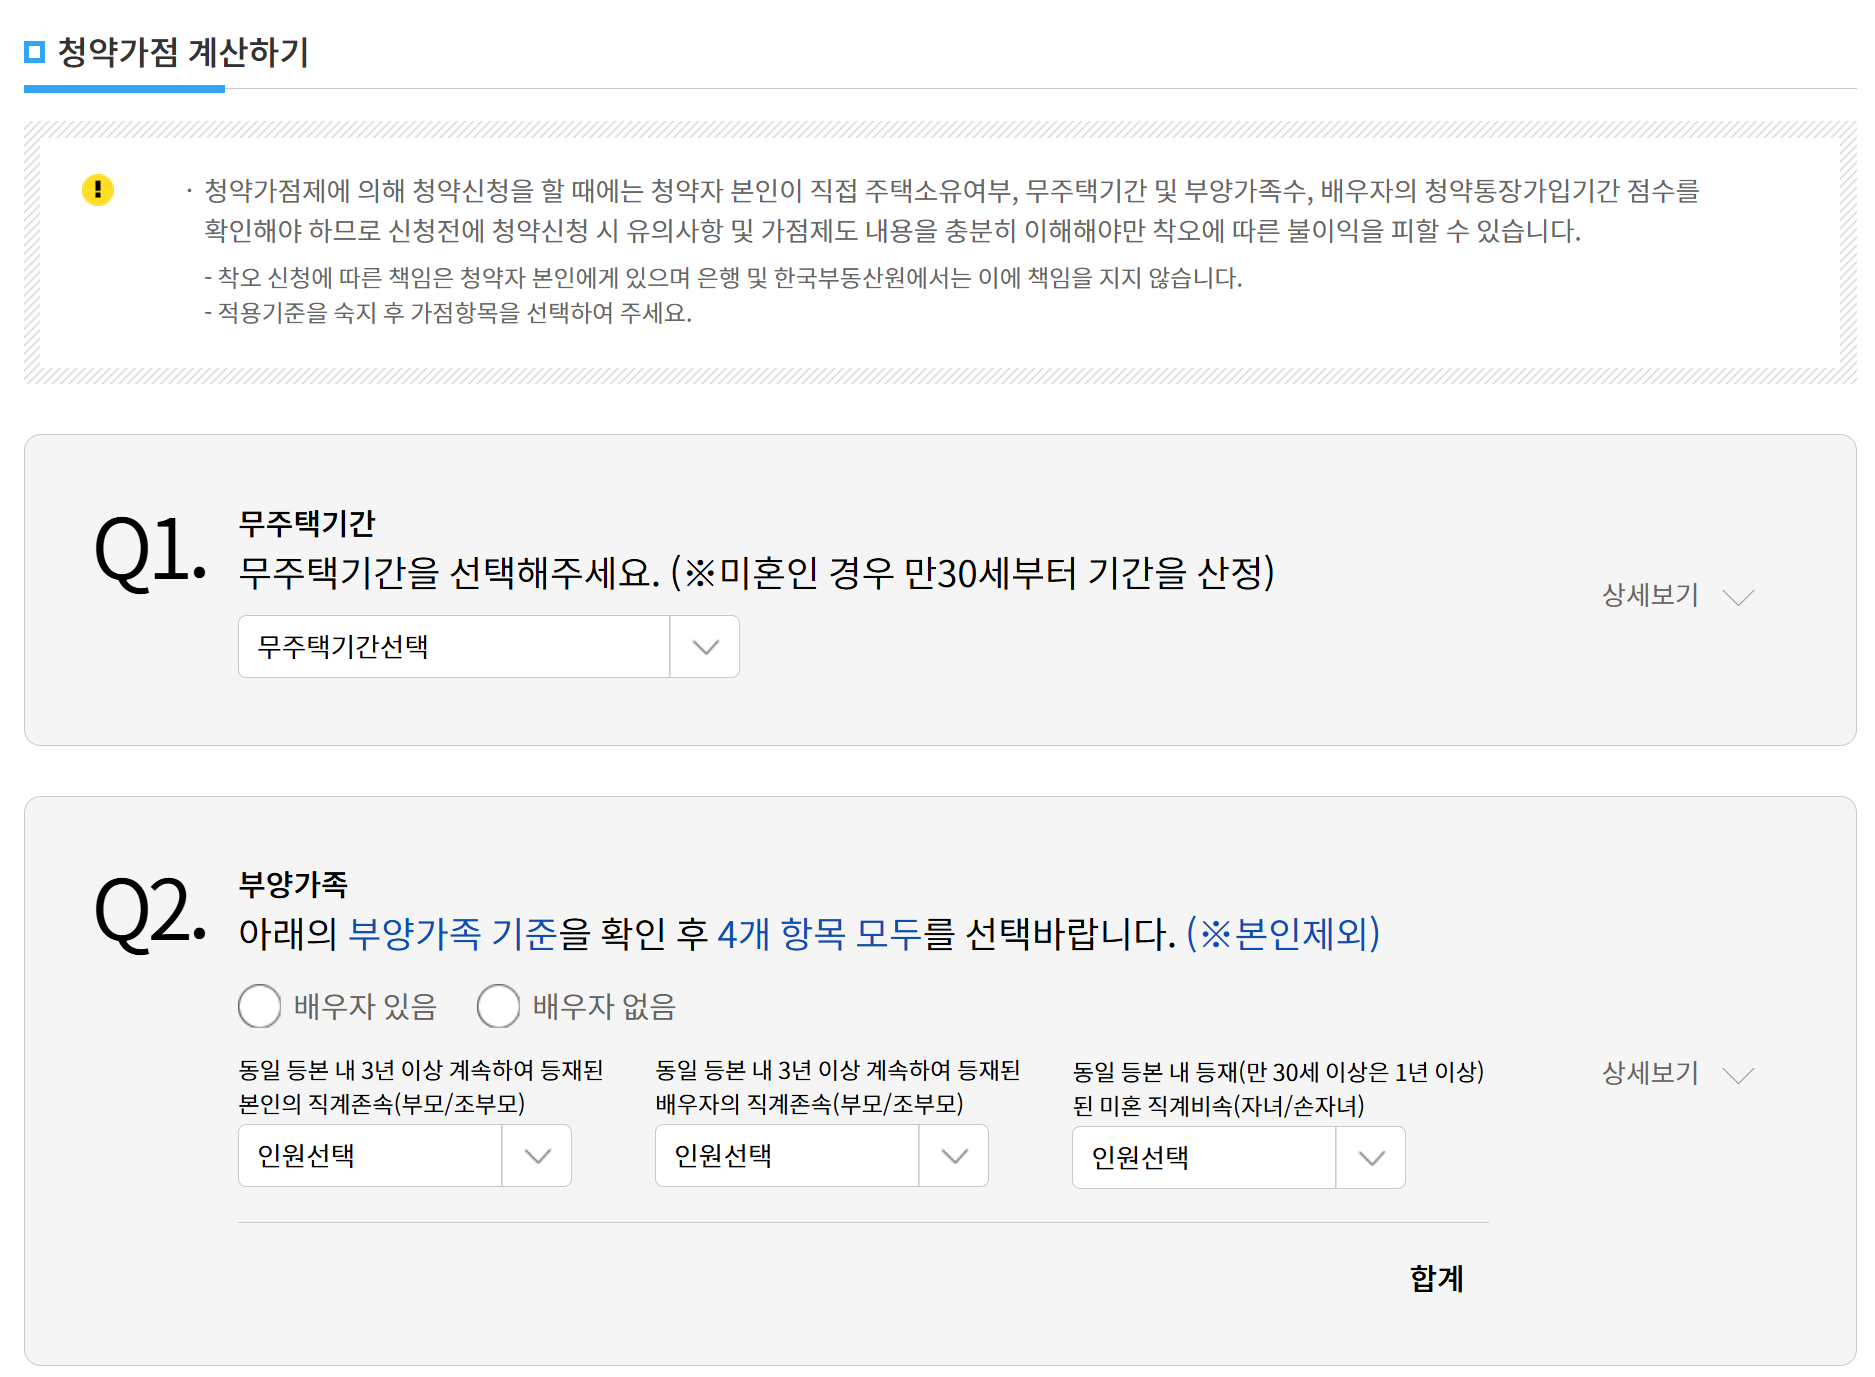
Task: Click the 4개 항목 모두 blue text
Action: (x=820, y=934)
